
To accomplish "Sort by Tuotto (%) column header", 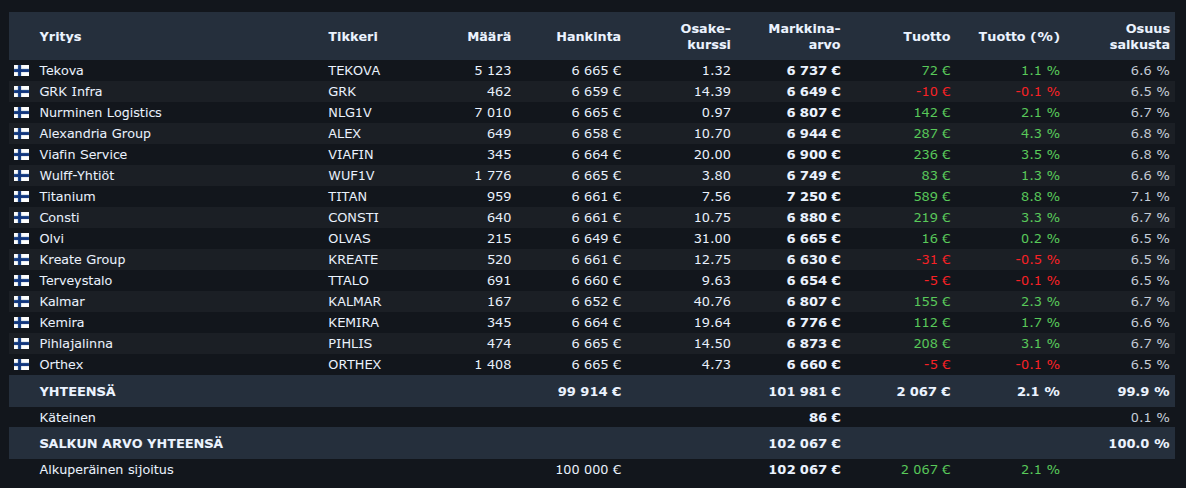I will click(x=1018, y=37).
